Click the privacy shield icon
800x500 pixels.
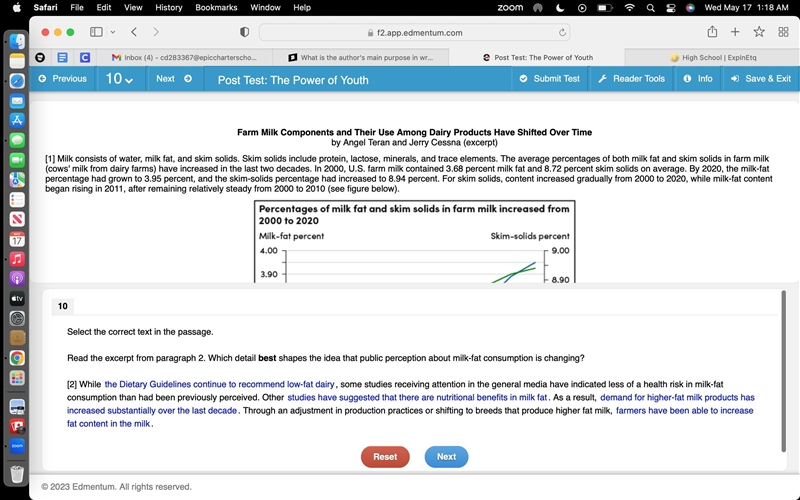coord(244,32)
